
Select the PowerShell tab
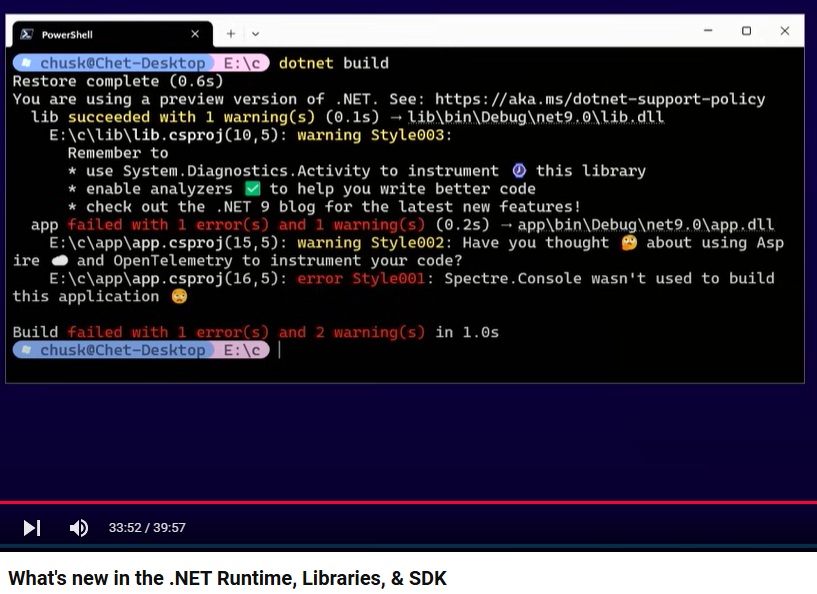pos(100,34)
